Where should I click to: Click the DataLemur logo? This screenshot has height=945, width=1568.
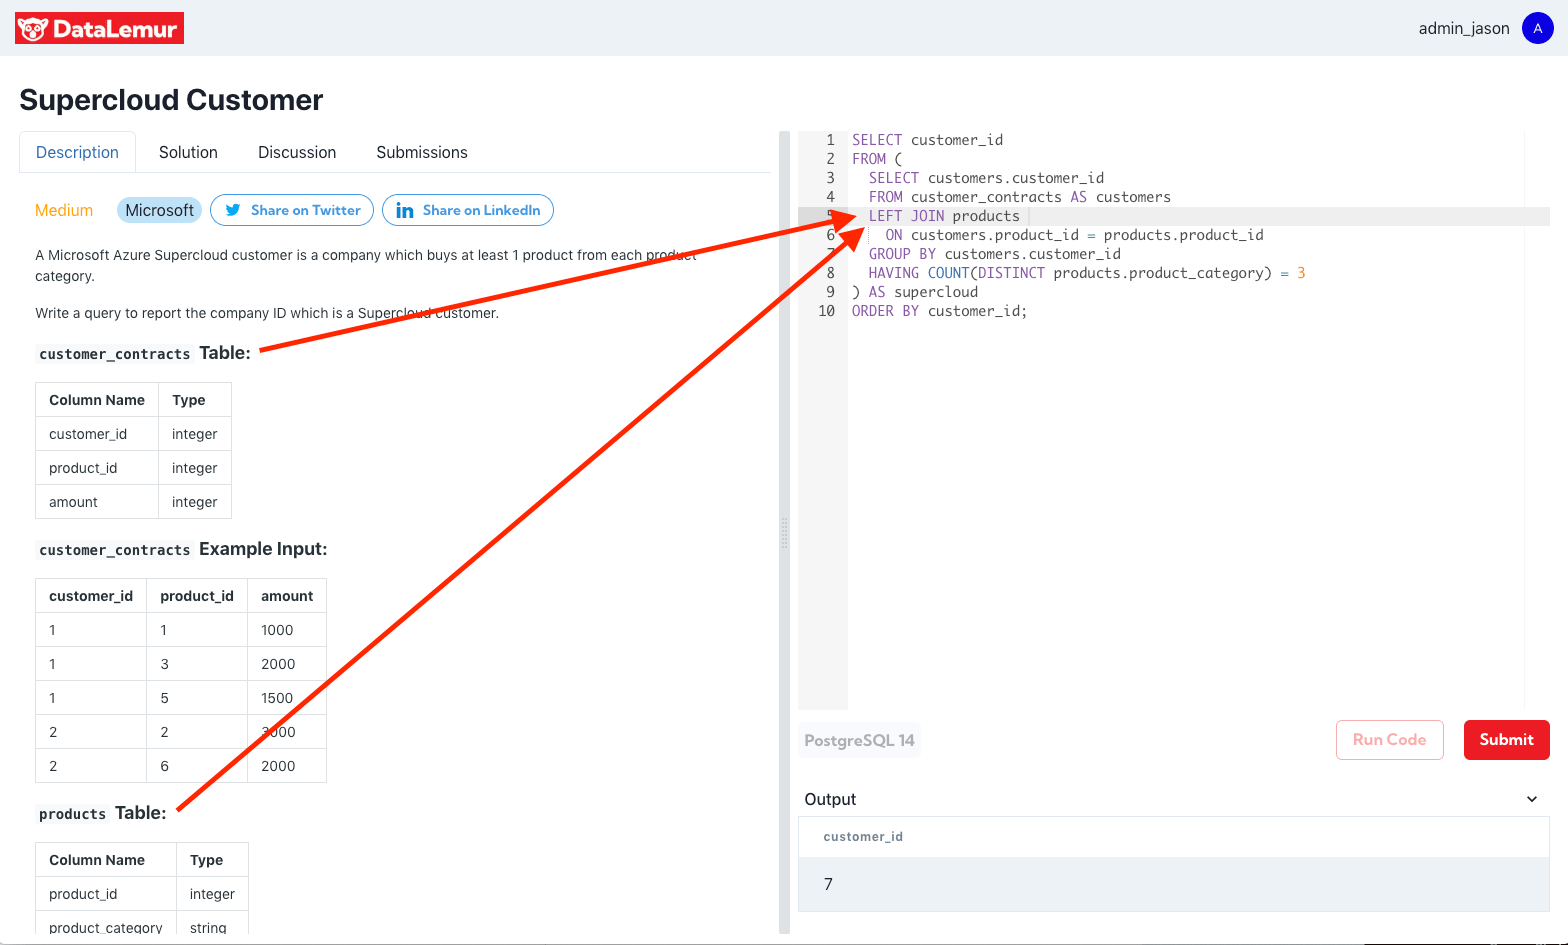pyautogui.click(x=99, y=28)
